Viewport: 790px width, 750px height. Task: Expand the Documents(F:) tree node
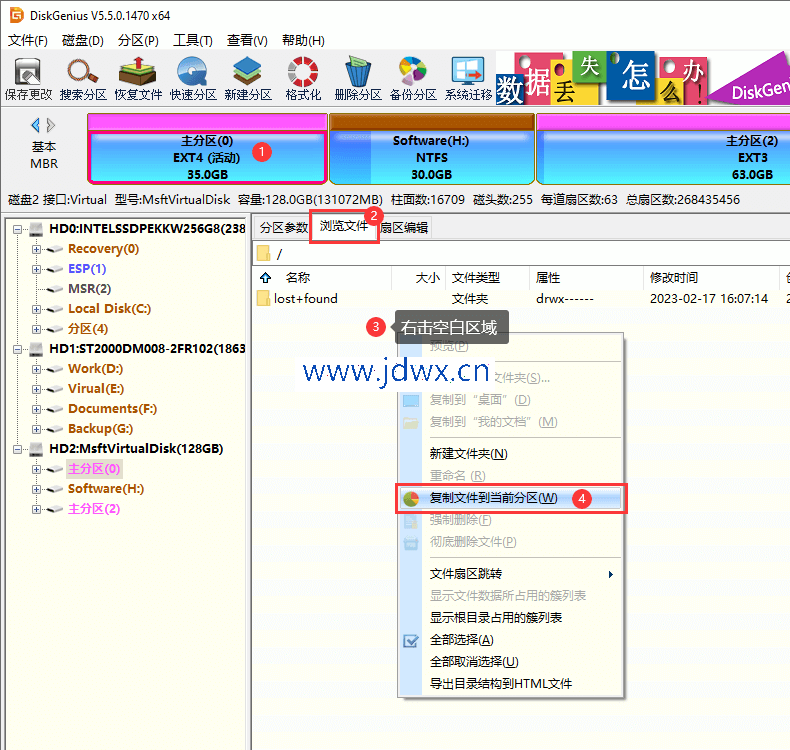pyautogui.click(x=36, y=408)
